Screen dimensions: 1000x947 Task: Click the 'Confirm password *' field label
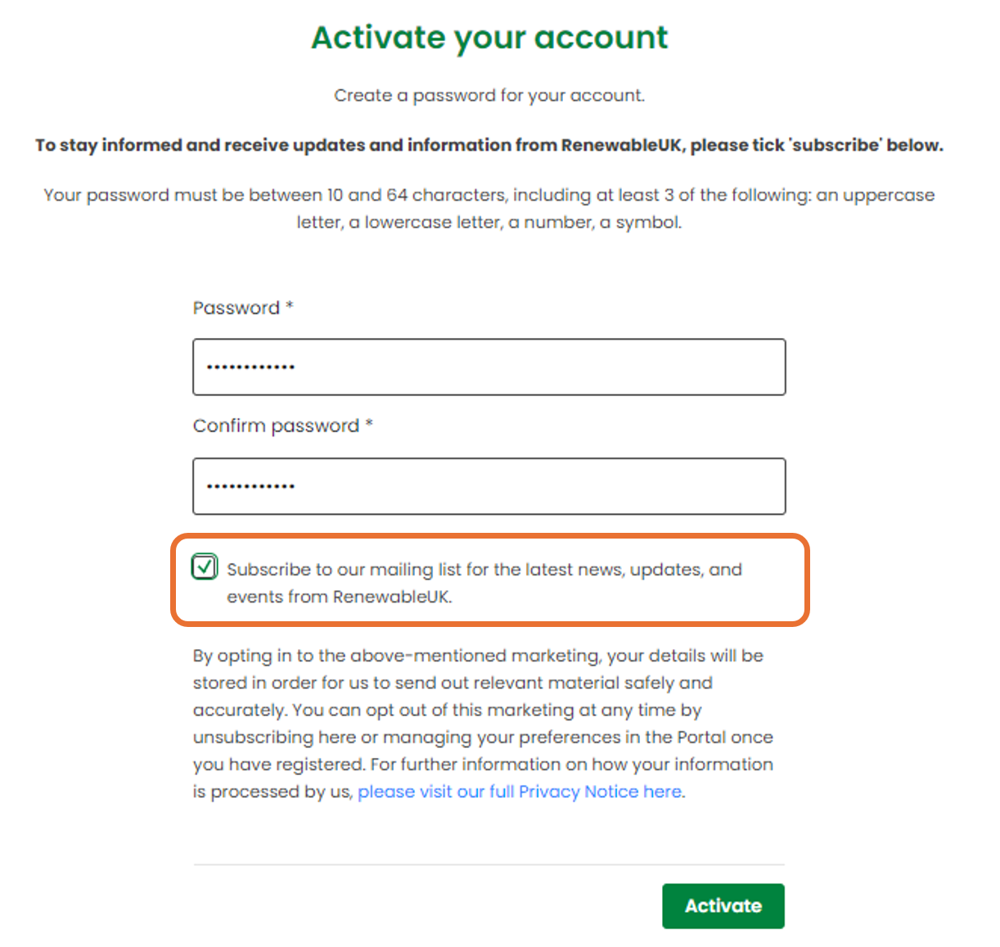coord(283,426)
